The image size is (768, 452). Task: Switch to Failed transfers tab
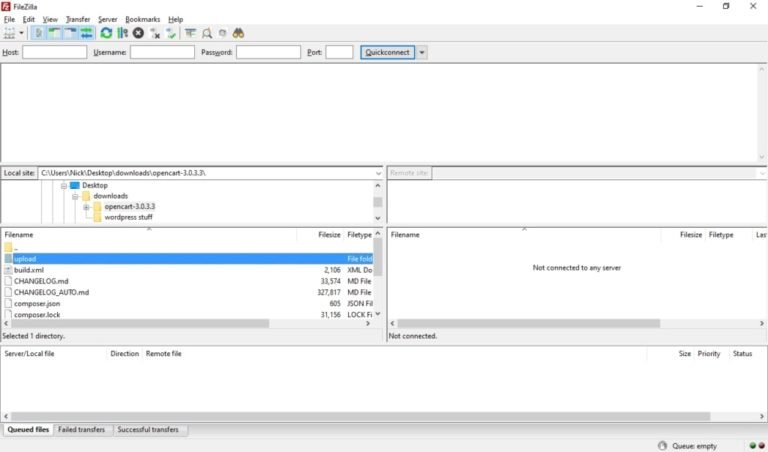[82, 430]
